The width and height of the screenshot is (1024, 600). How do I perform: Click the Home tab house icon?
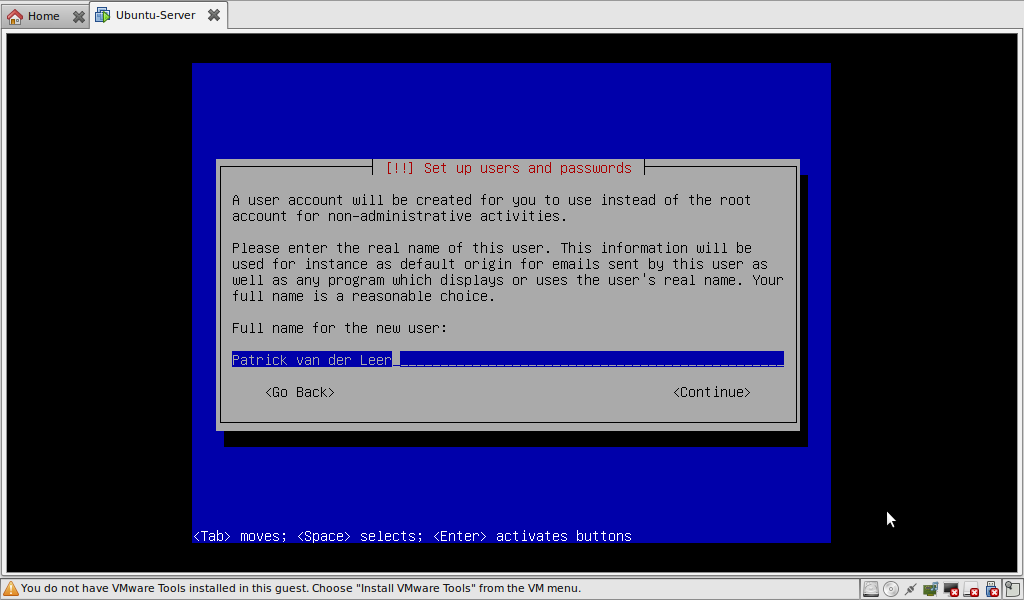click(14, 16)
